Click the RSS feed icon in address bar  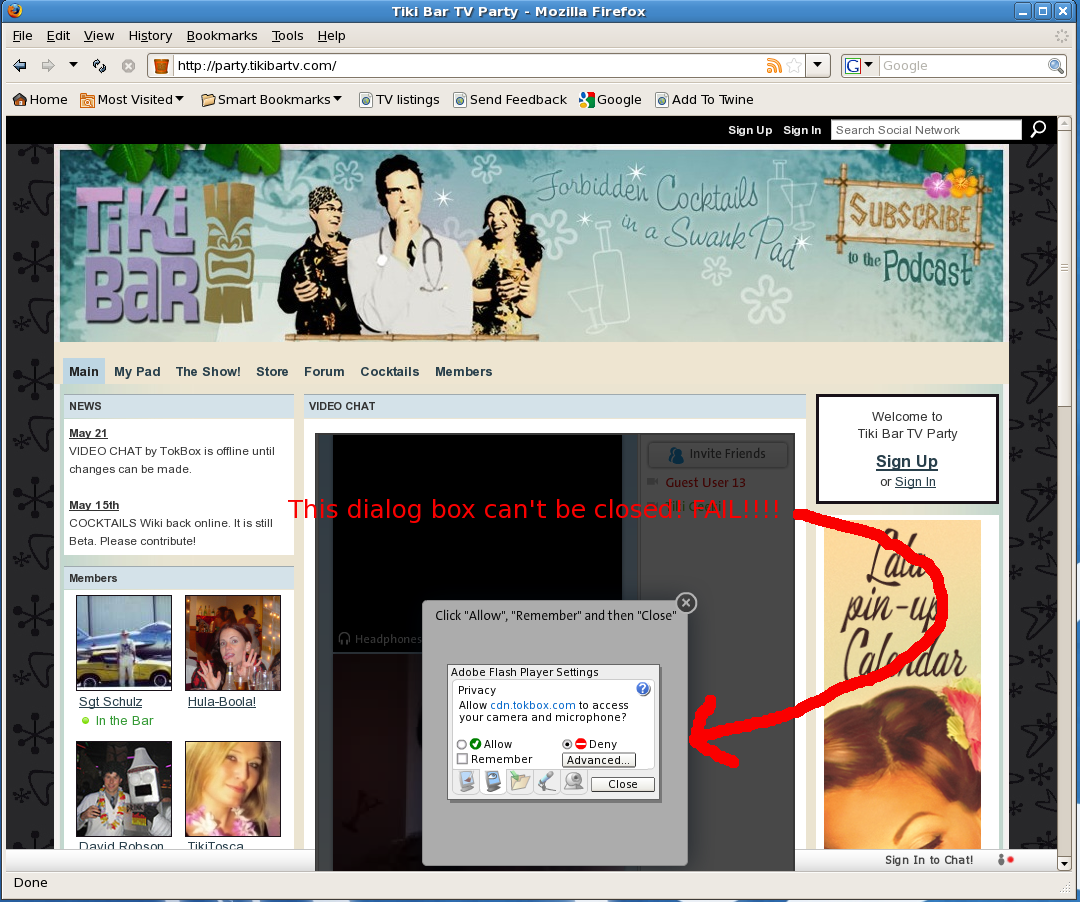click(x=774, y=66)
